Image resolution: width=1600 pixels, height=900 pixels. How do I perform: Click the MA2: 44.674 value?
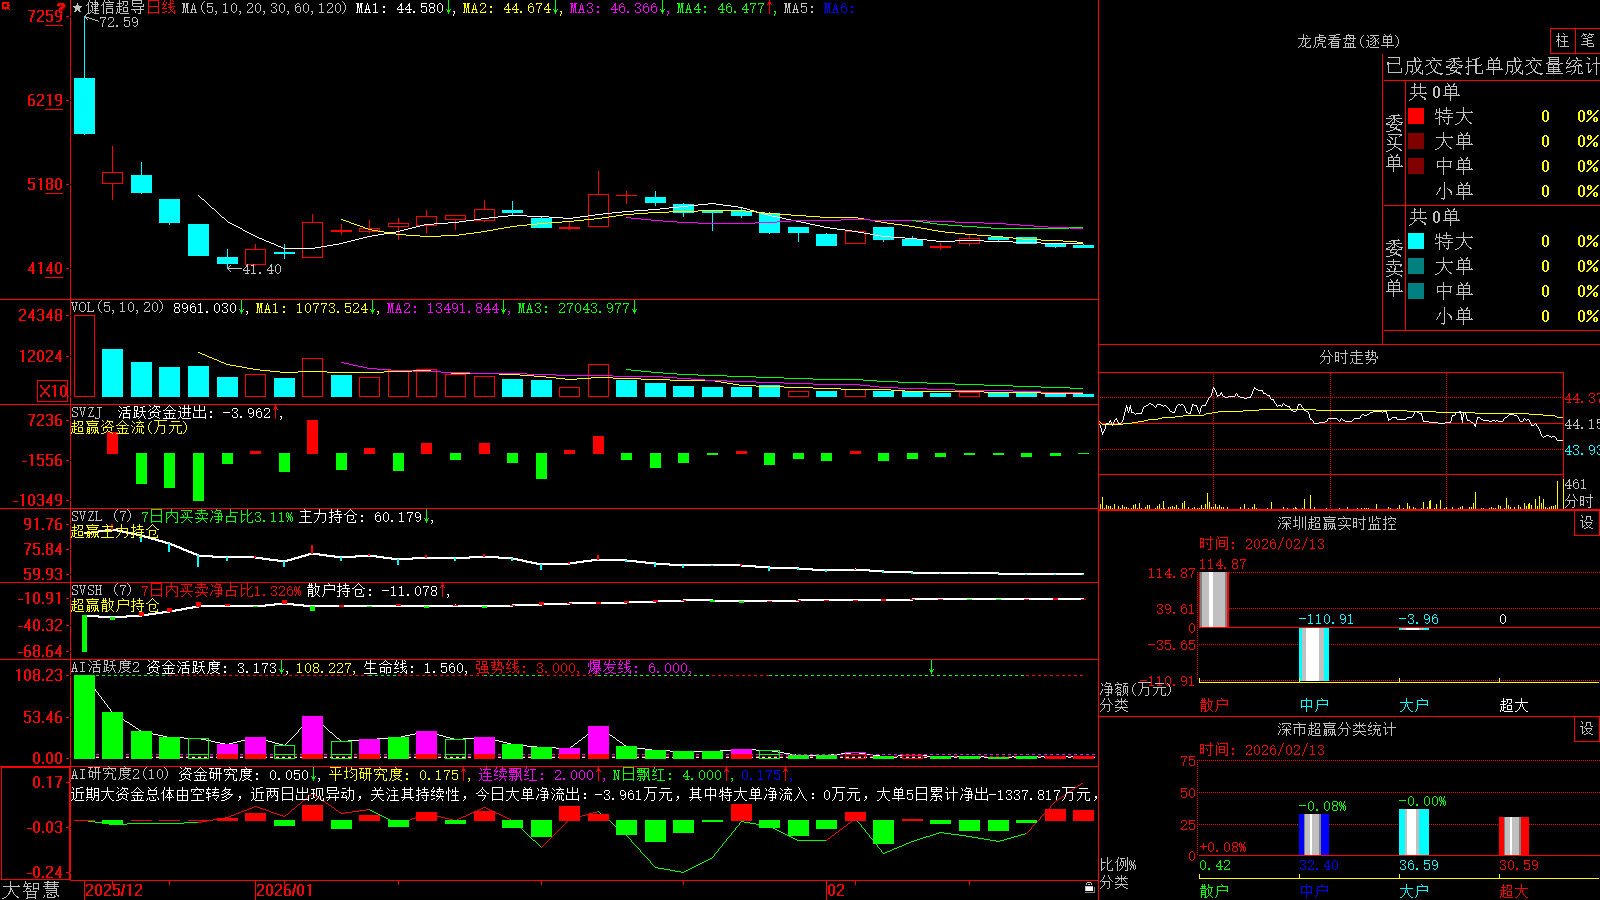507,8
